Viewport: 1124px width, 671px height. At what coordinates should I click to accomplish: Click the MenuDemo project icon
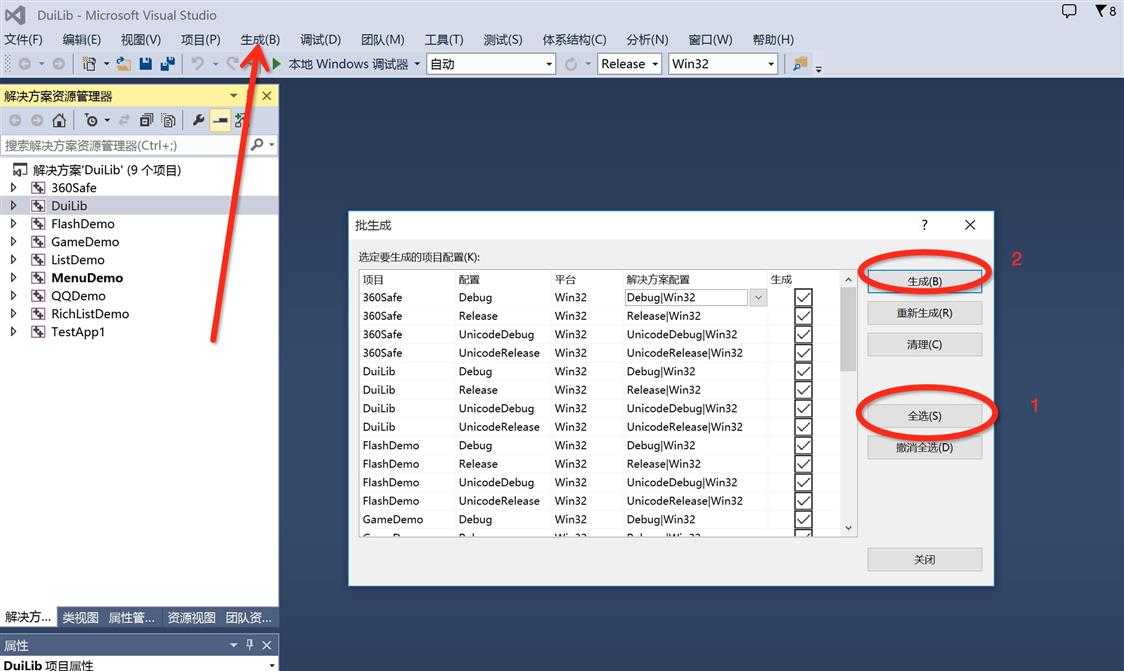[x=39, y=277]
